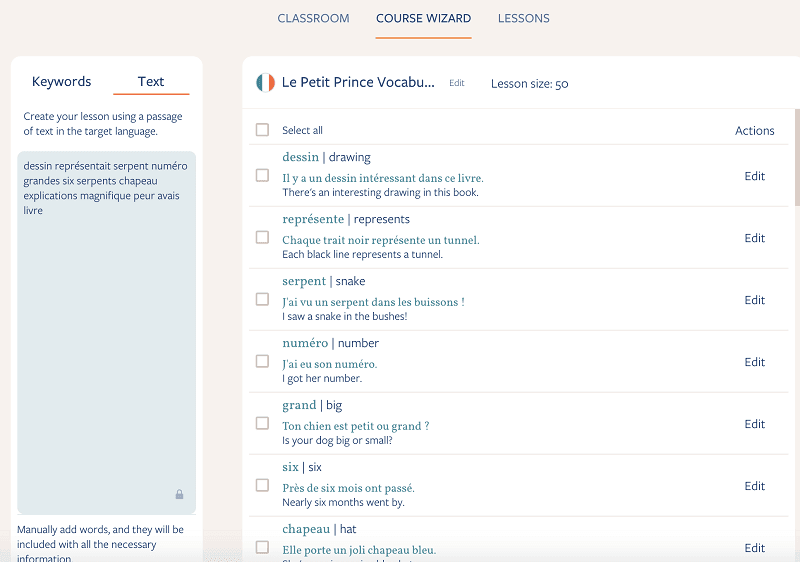
Task: Click translation 'Each black line represents a tunnel.'
Action: [x=362, y=254]
